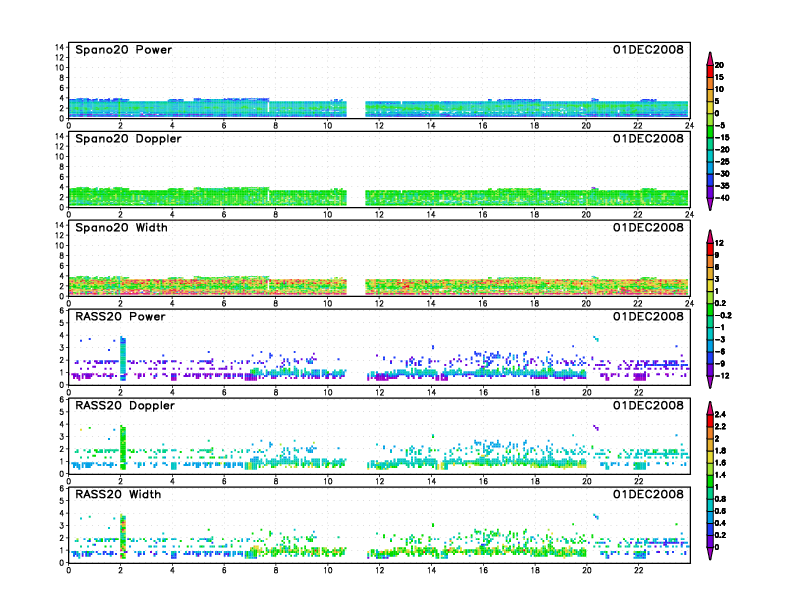792x612 pixels.
Task: Click the "RASS20 Power" panel title
Action: (x=120, y=317)
